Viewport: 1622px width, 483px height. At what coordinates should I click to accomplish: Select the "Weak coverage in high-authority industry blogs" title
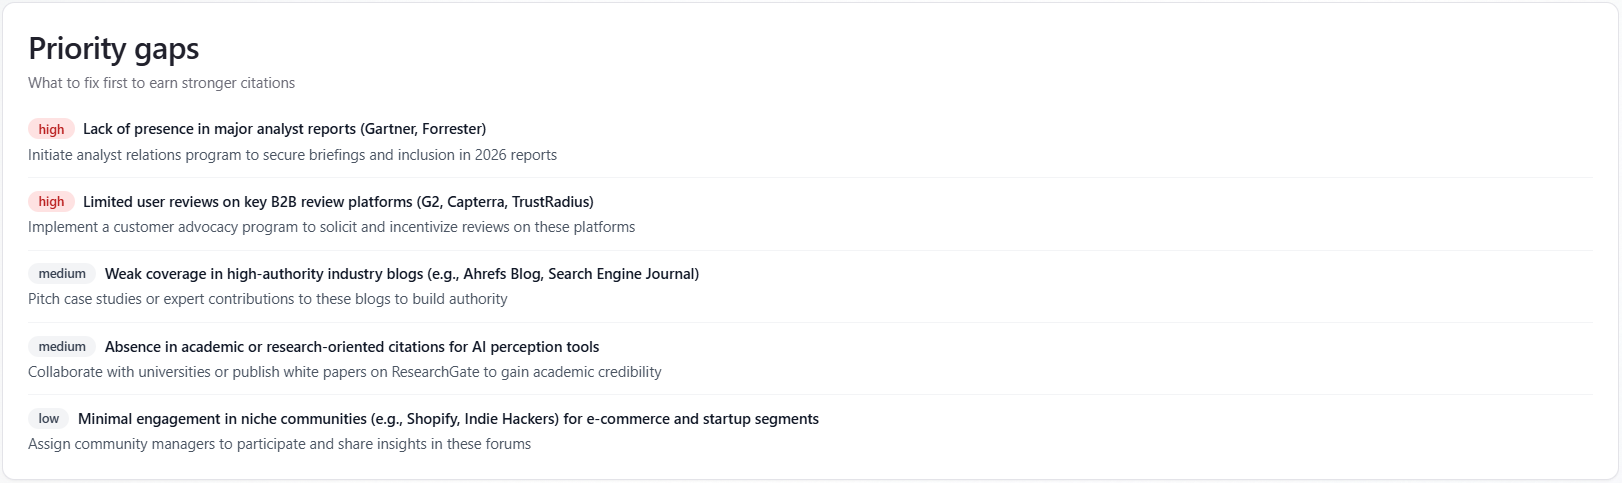pos(401,274)
